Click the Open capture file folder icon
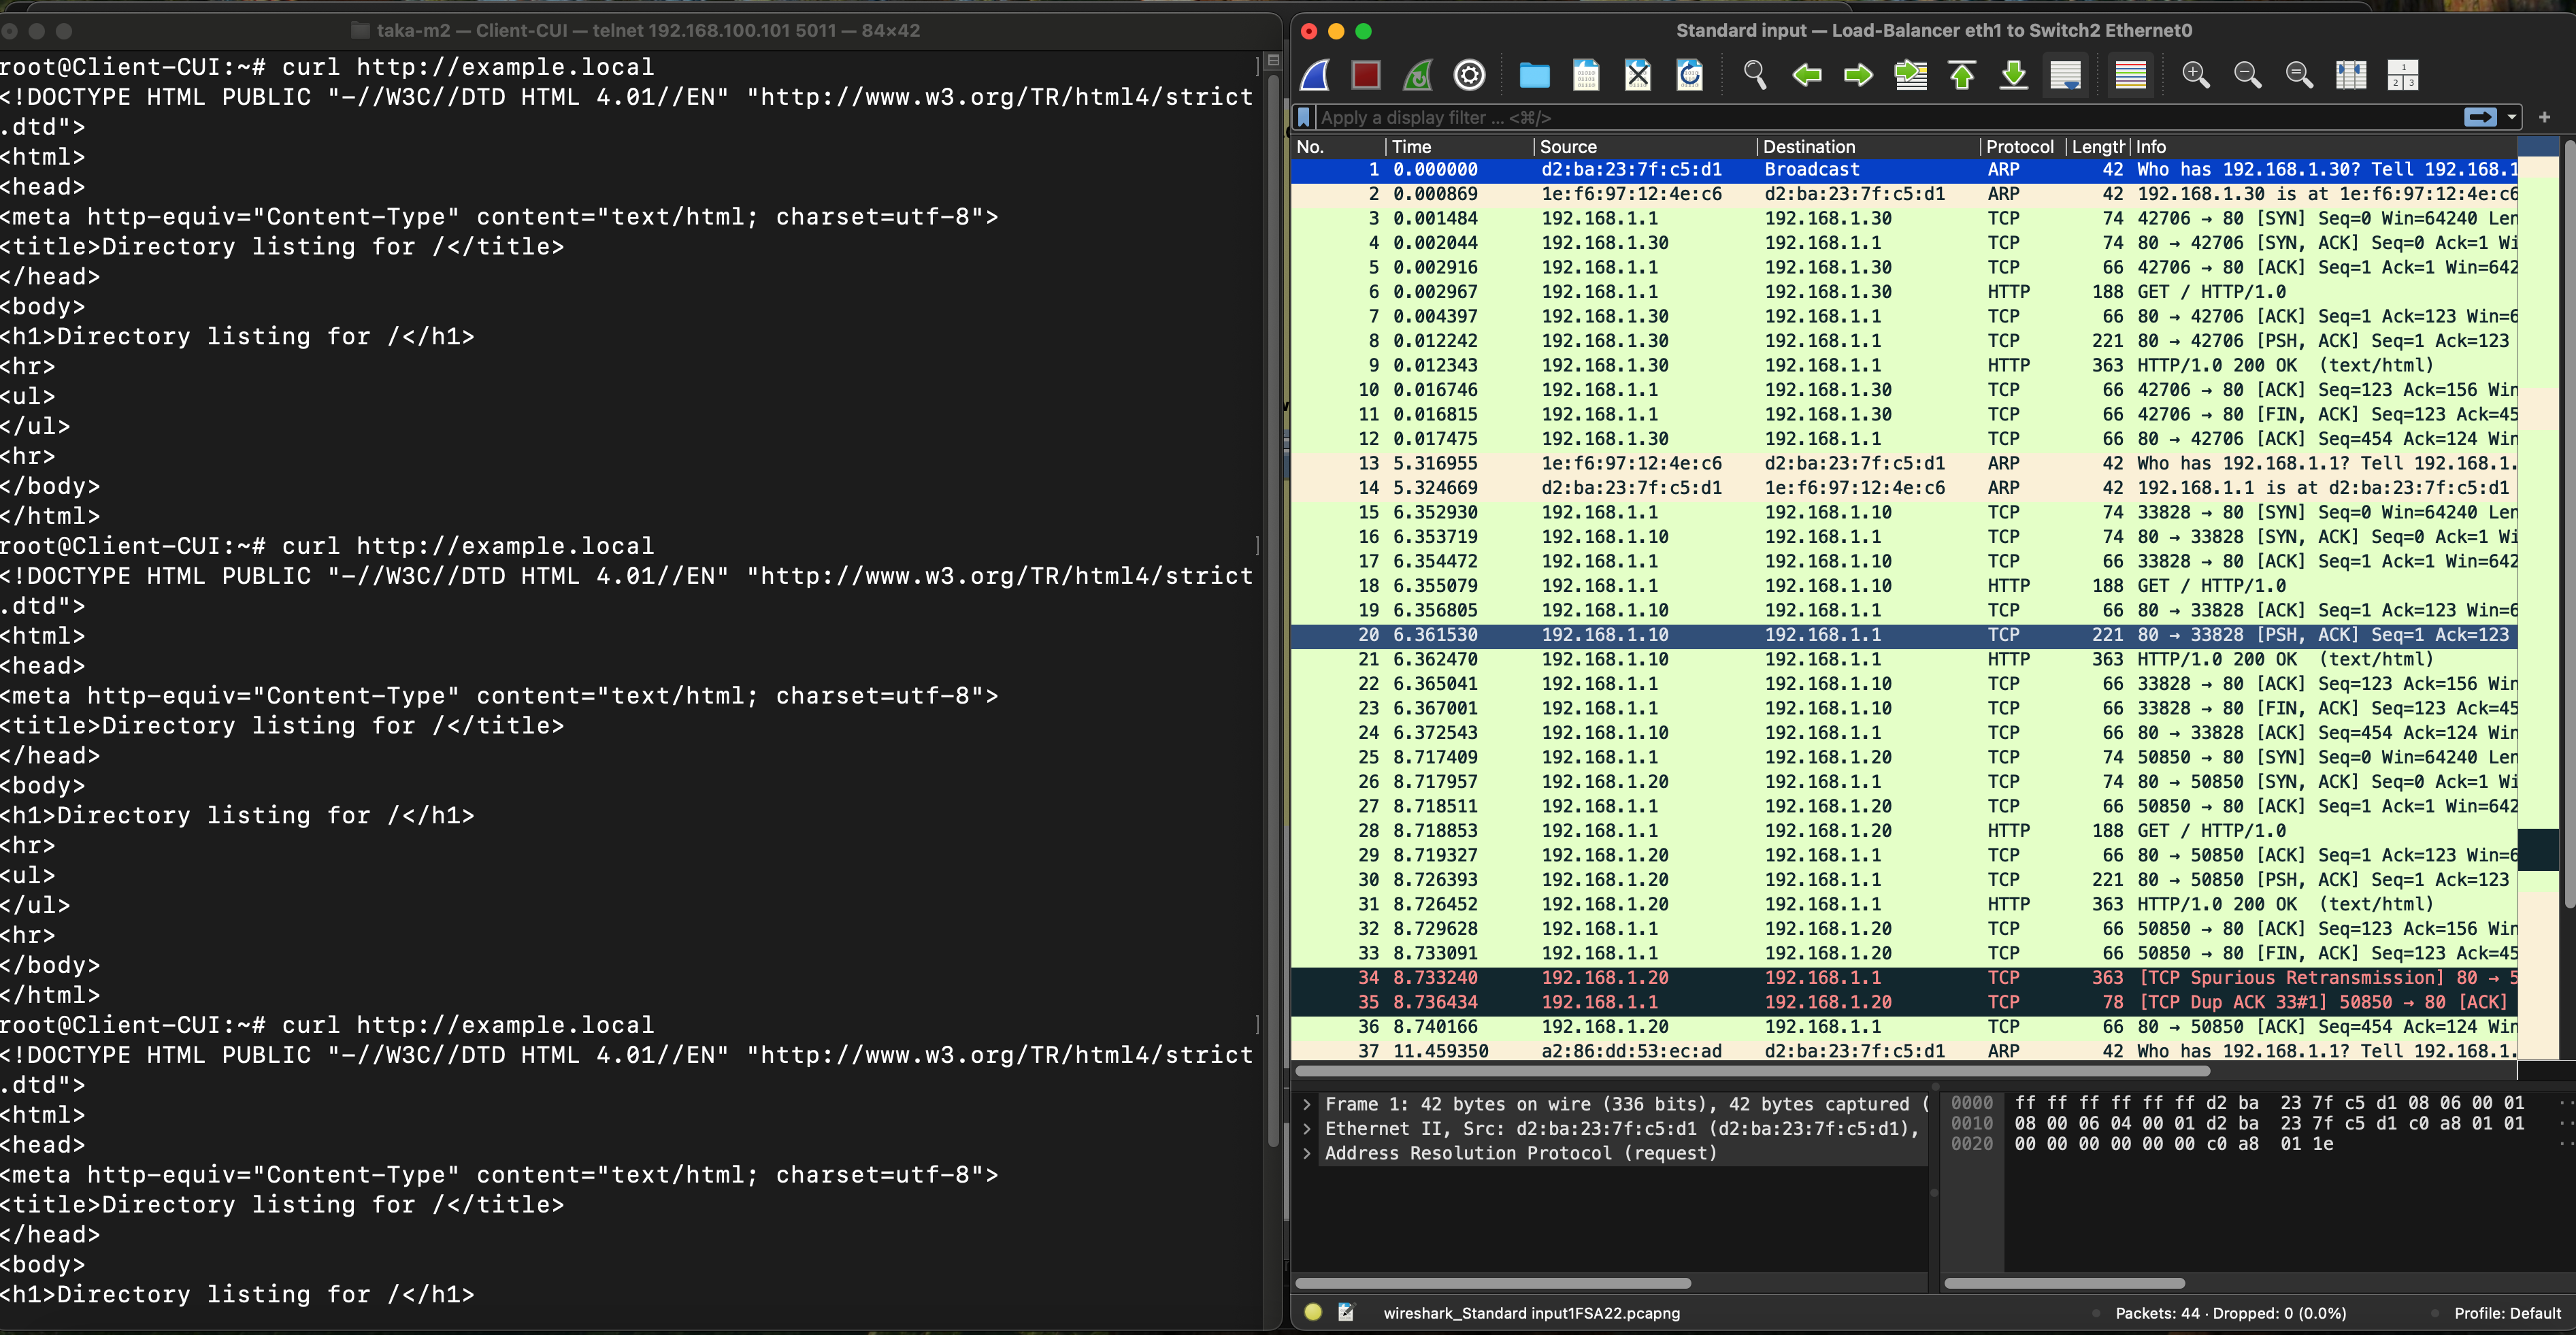Image resolution: width=2576 pixels, height=1335 pixels. point(1534,75)
